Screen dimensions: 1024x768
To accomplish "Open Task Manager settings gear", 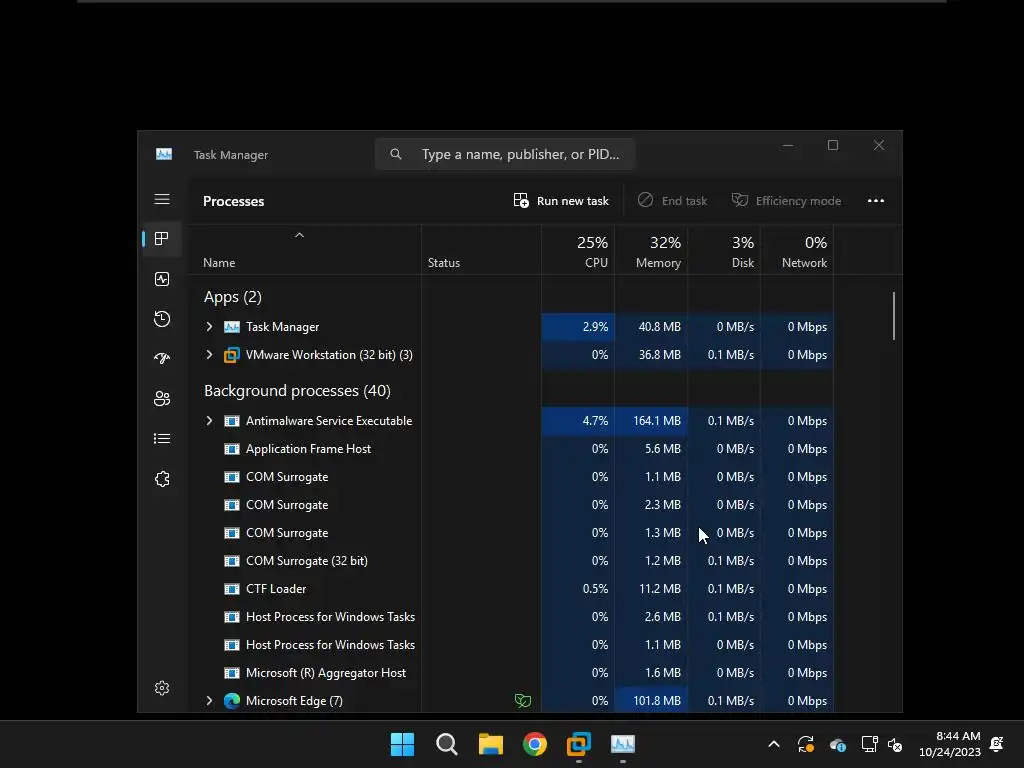I will click(162, 688).
